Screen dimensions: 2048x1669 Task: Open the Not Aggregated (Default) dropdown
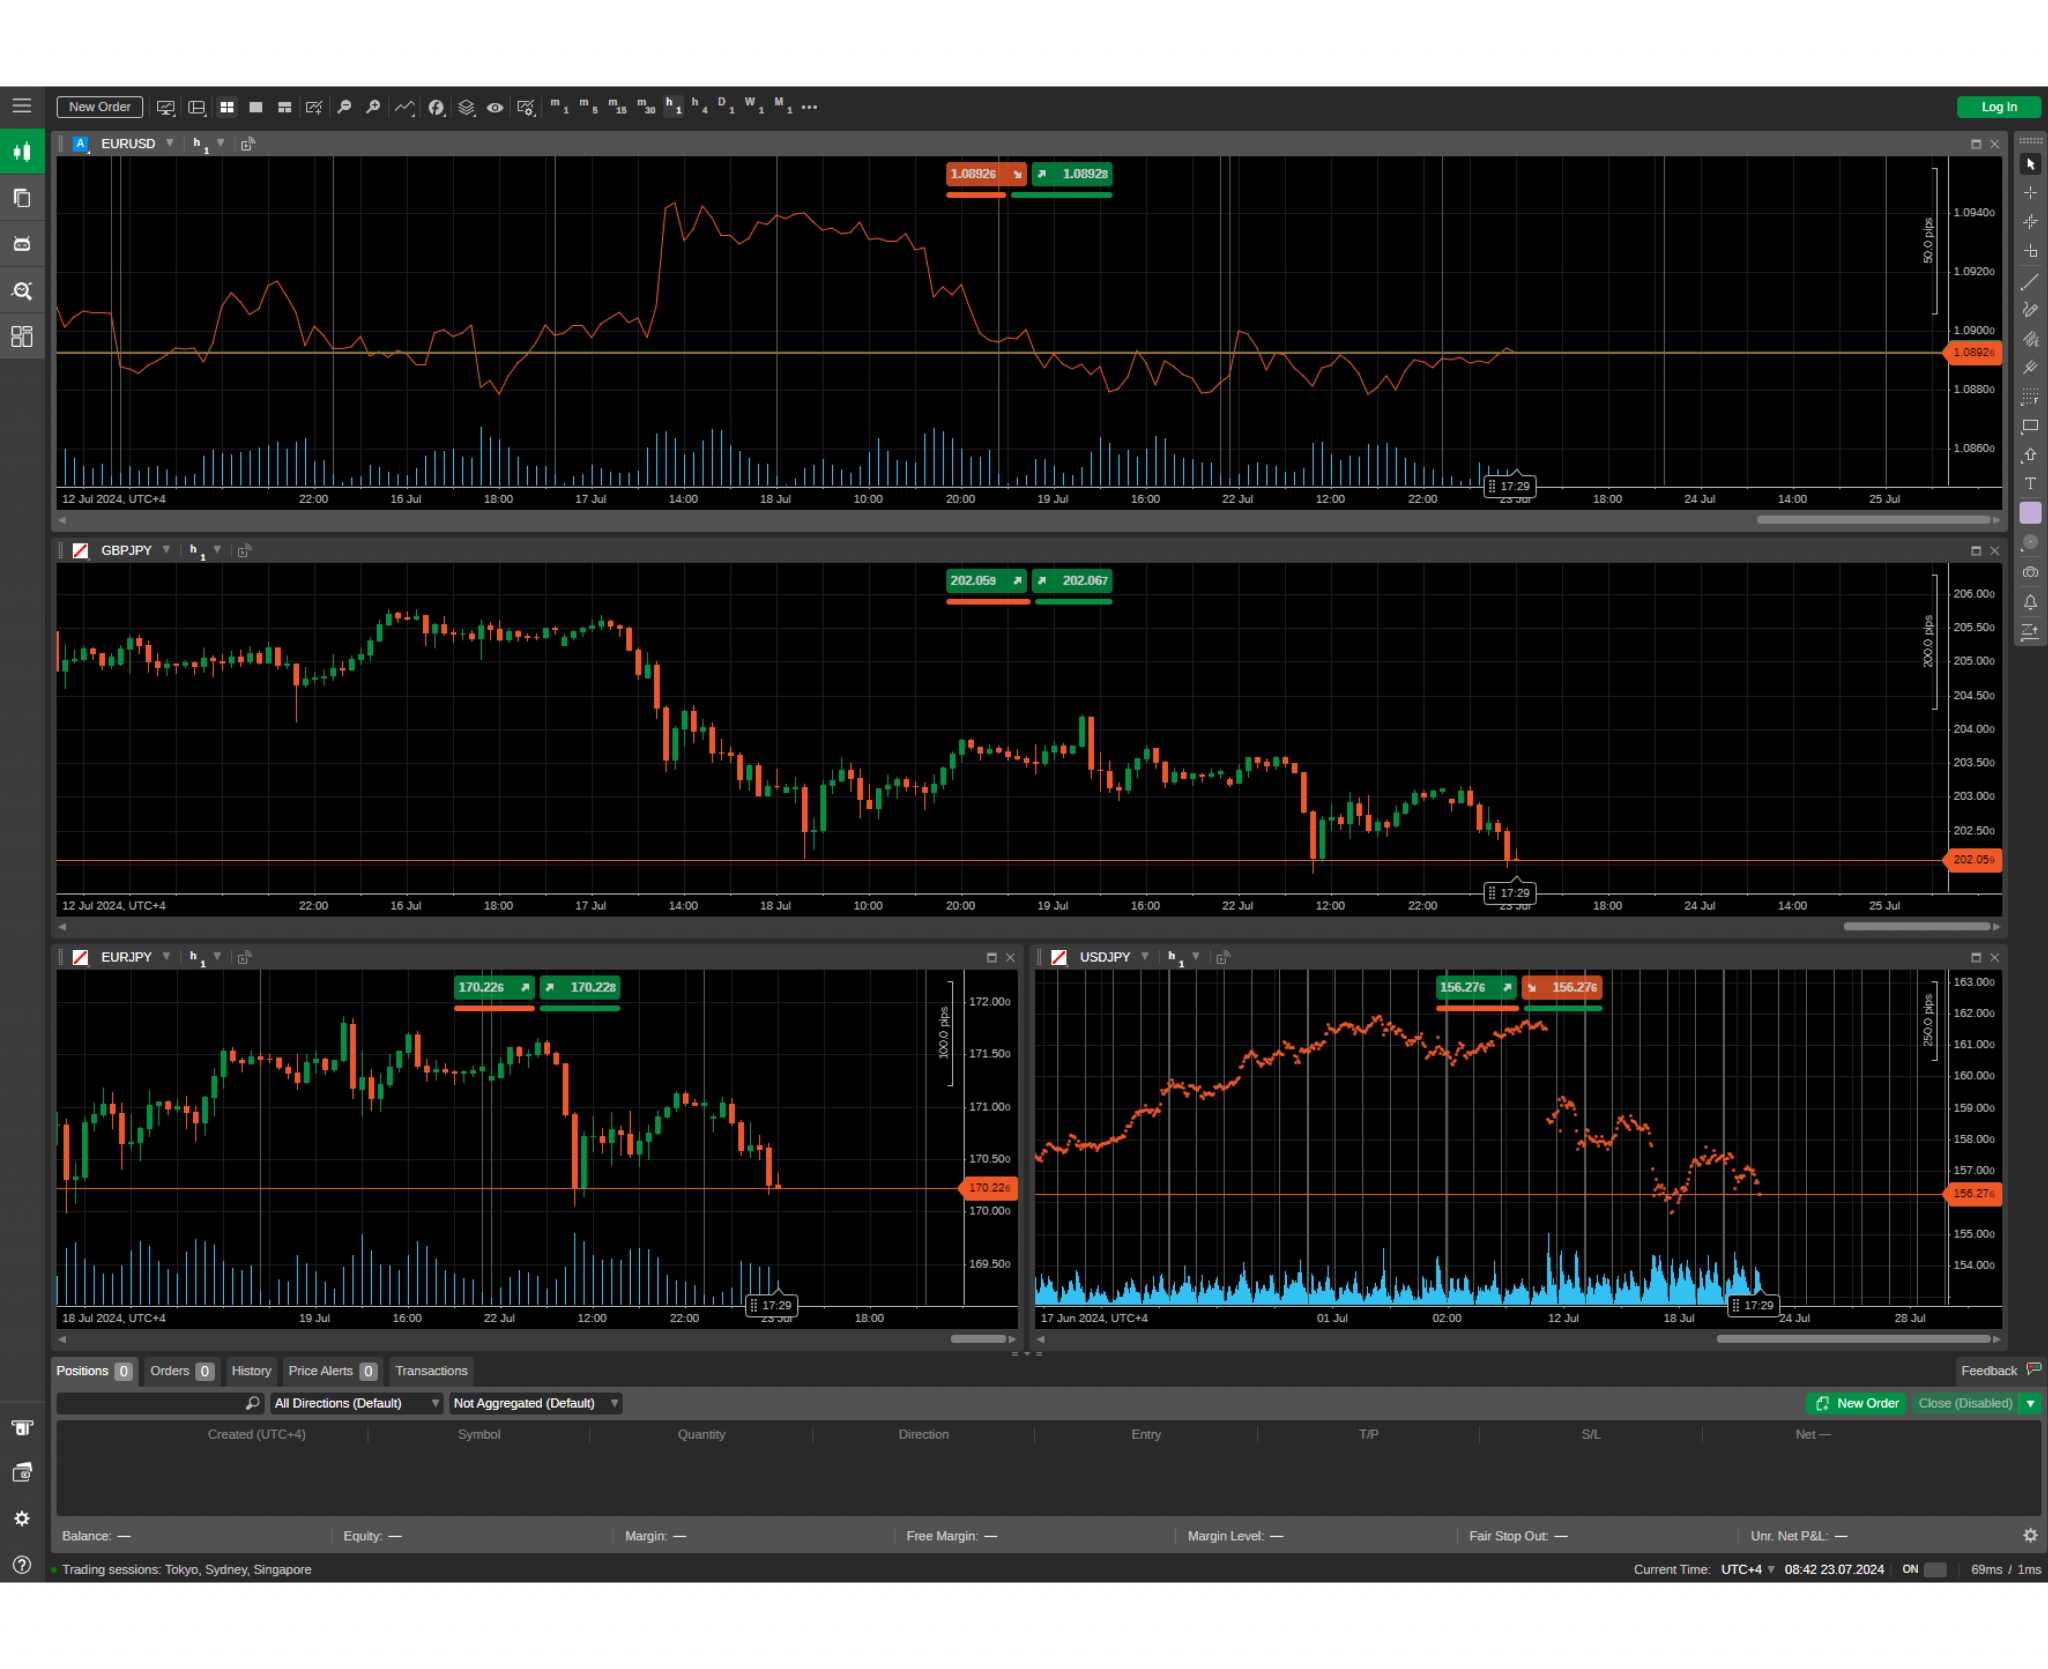535,1403
